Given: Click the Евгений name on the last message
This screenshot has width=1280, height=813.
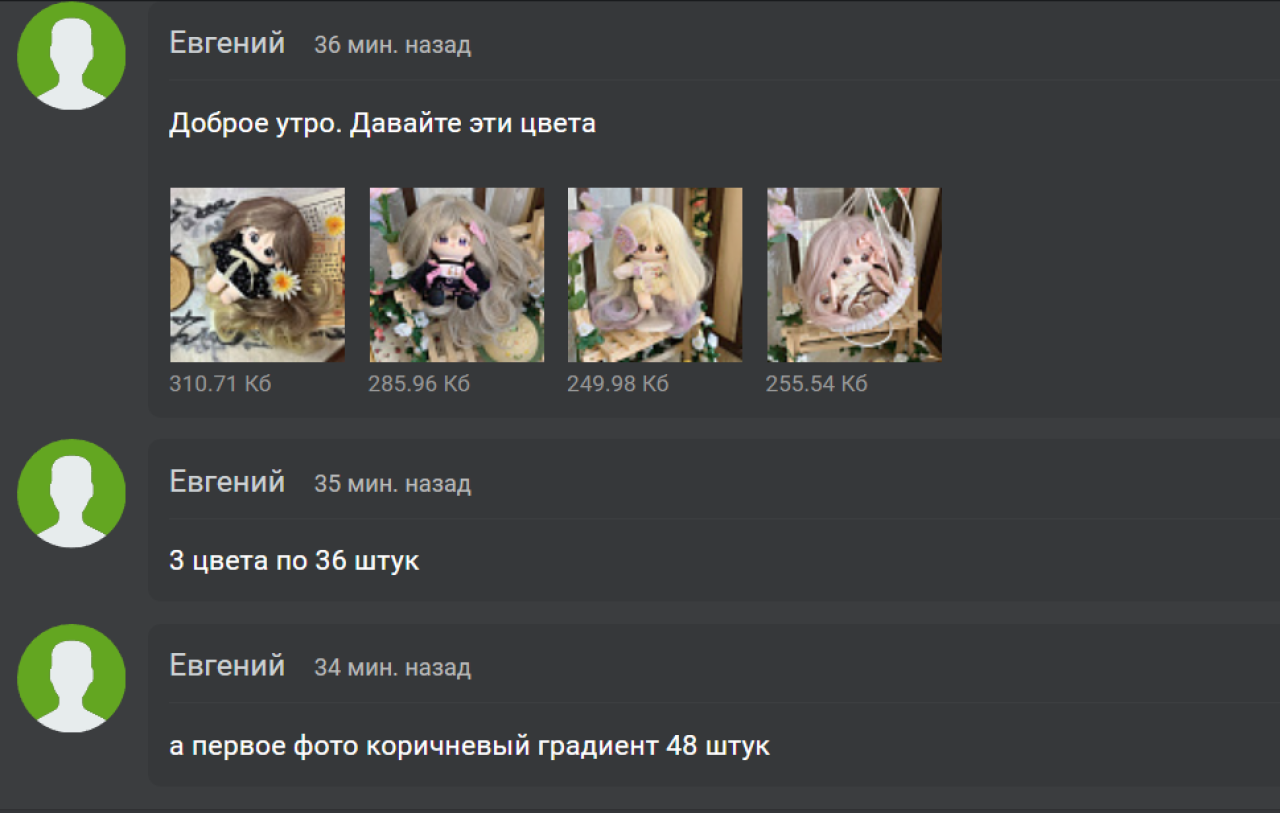Looking at the screenshot, I should pyautogui.click(x=227, y=666).
